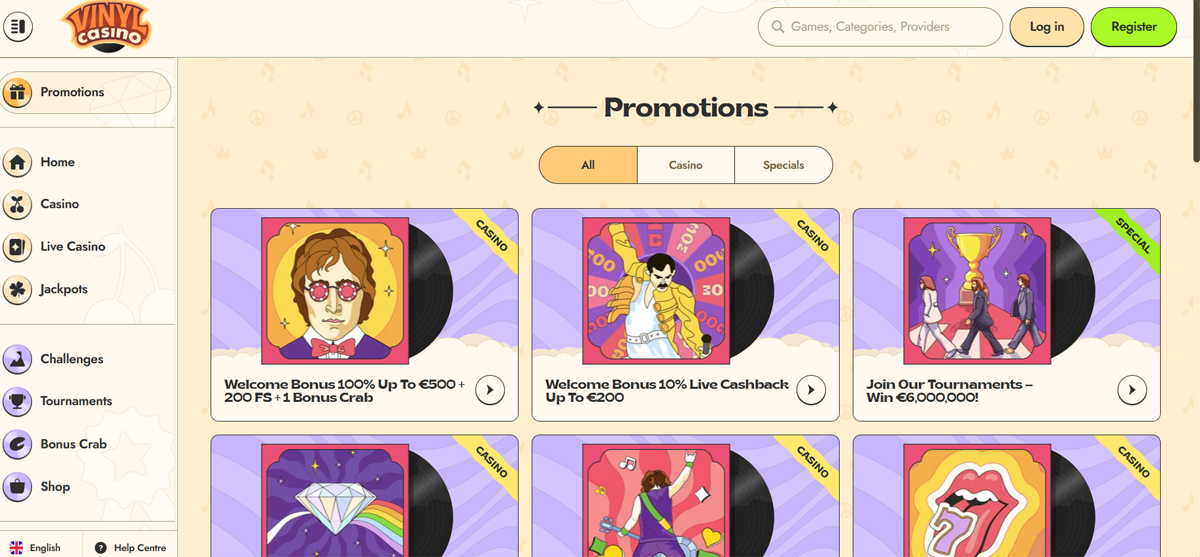The image size is (1200, 557).
Task: Open Promotions gift icon in sidebar
Action: 17,93
